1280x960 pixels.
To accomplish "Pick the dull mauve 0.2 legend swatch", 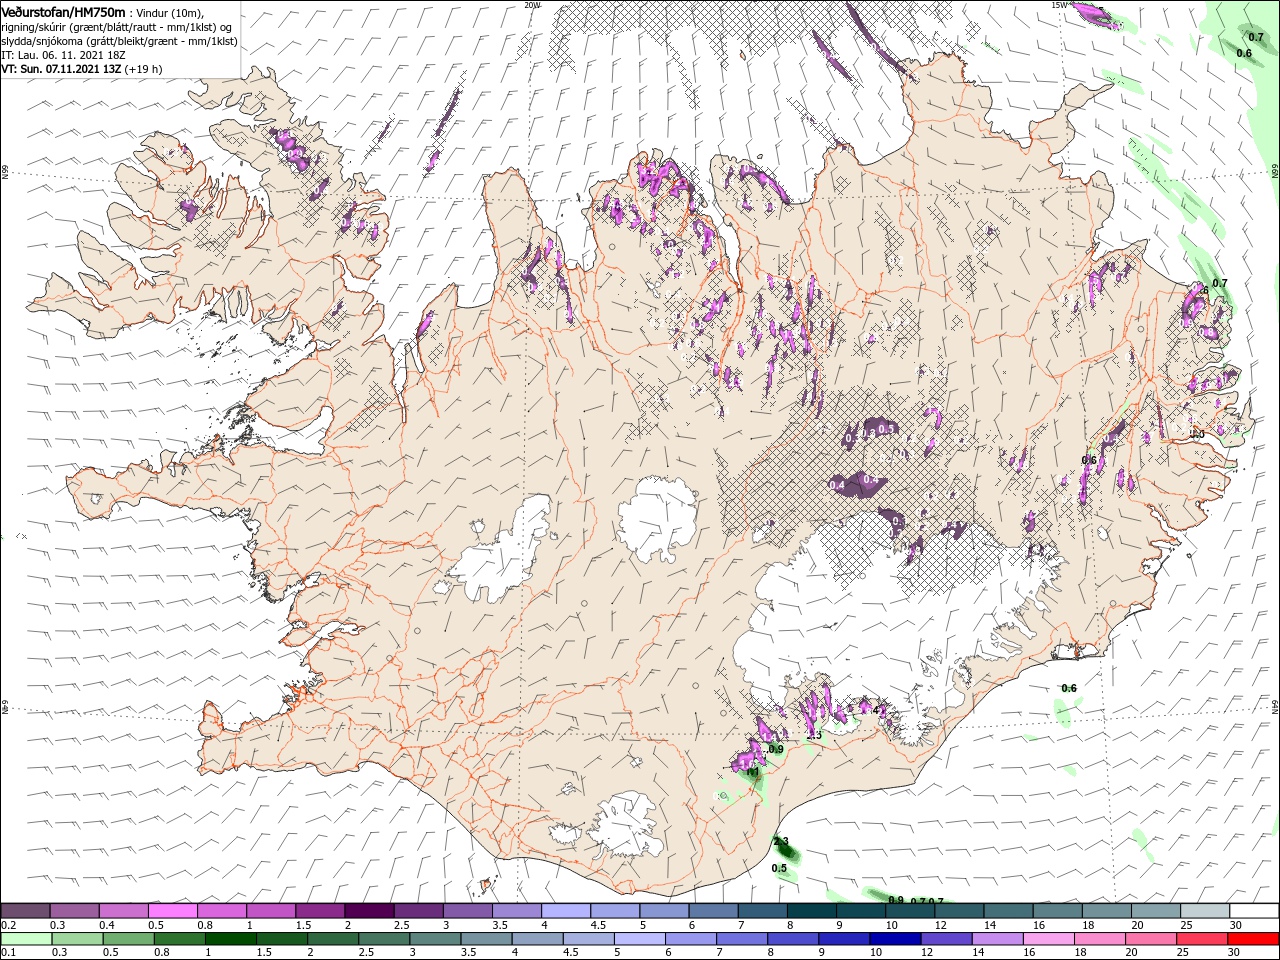I will (x=25, y=911).
